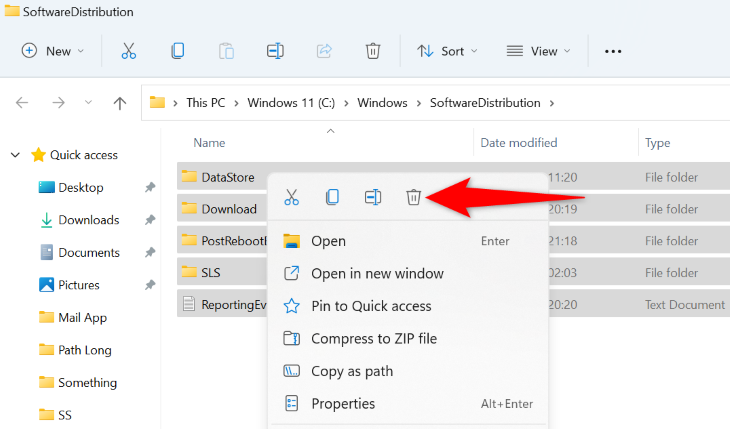730x429 pixels.
Task: Select Open in the context menu
Action: 408,241
